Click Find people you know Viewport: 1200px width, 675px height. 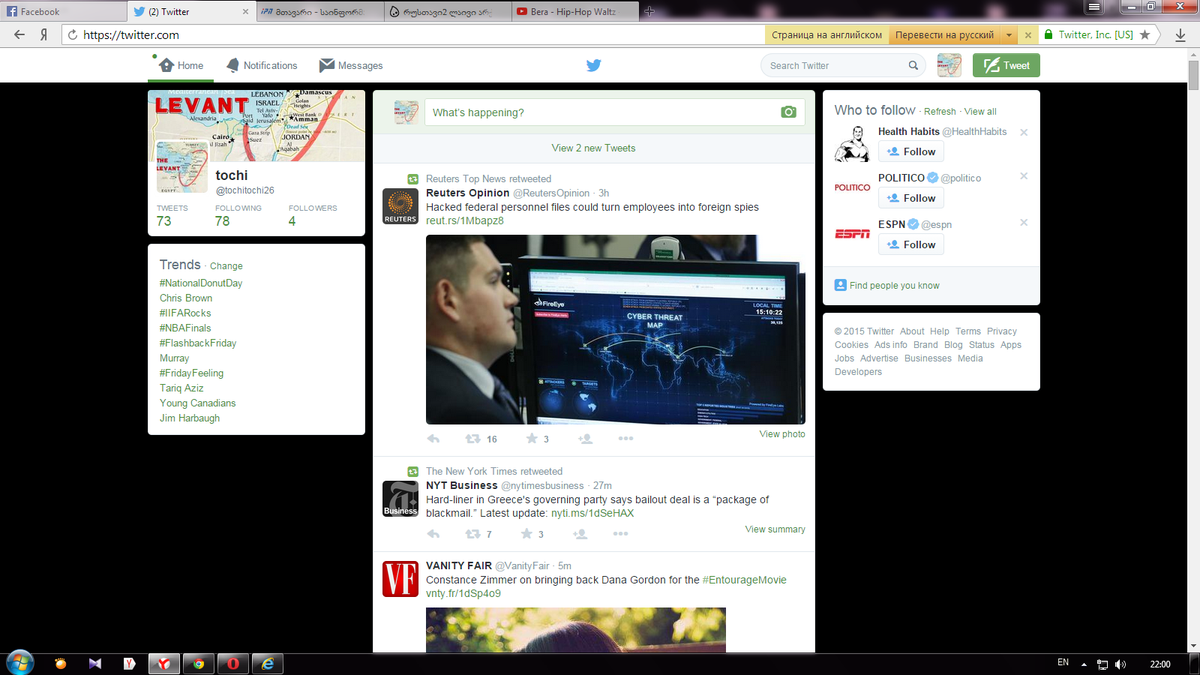[894, 286]
